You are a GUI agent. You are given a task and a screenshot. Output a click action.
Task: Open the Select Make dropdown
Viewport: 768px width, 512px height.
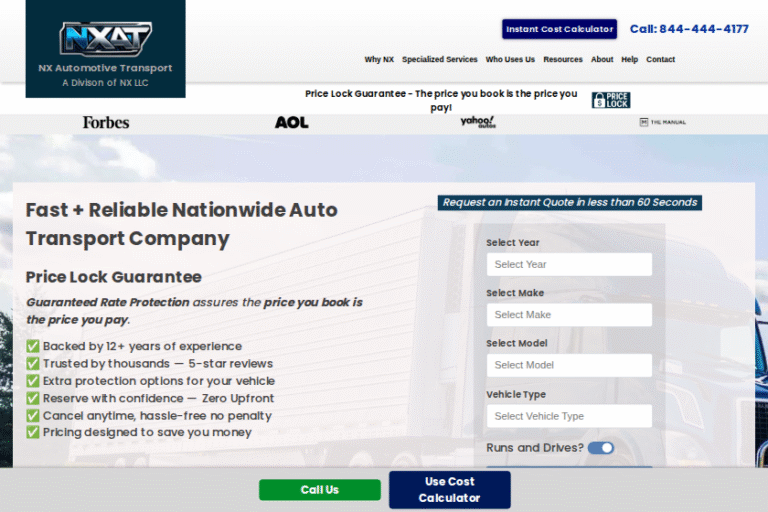pos(568,315)
